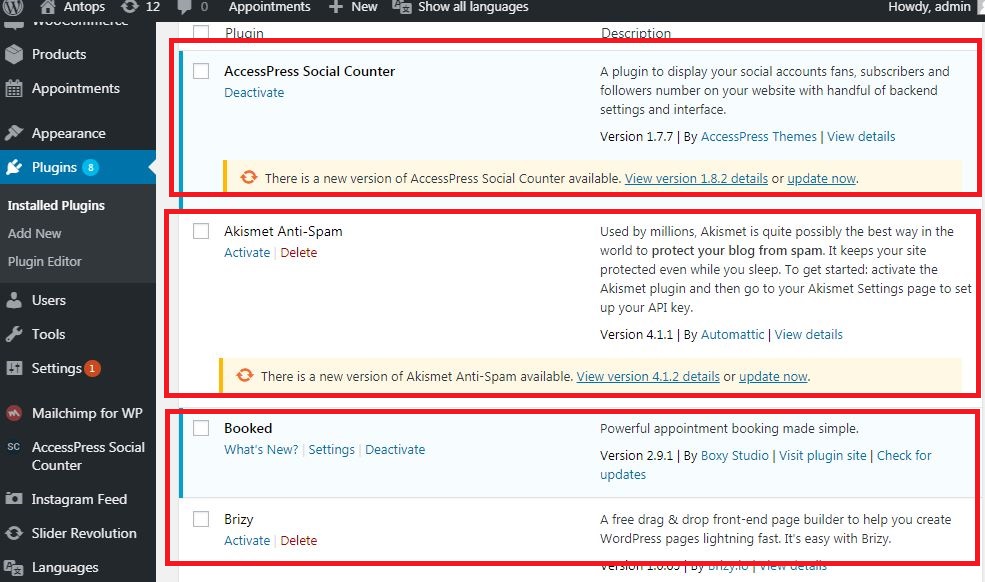Open Instagram Feed menu item
The height and width of the screenshot is (582, 985).
point(78,499)
